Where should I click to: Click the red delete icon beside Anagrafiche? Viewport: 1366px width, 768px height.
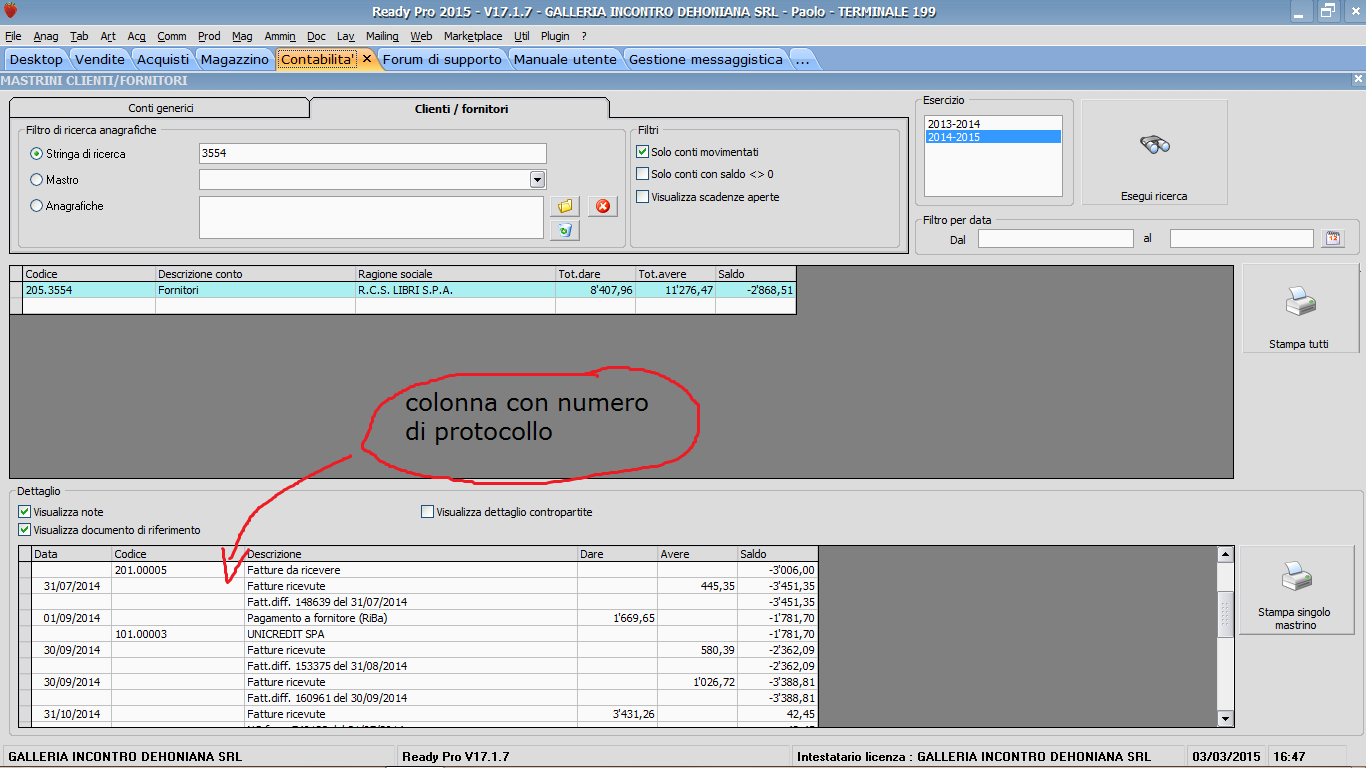603,206
